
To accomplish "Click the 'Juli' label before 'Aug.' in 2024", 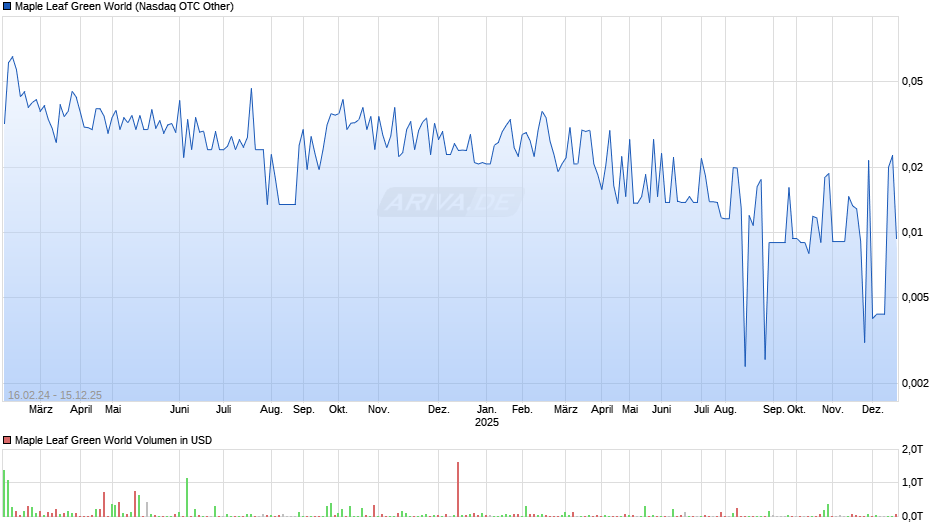I will pyautogui.click(x=224, y=409).
